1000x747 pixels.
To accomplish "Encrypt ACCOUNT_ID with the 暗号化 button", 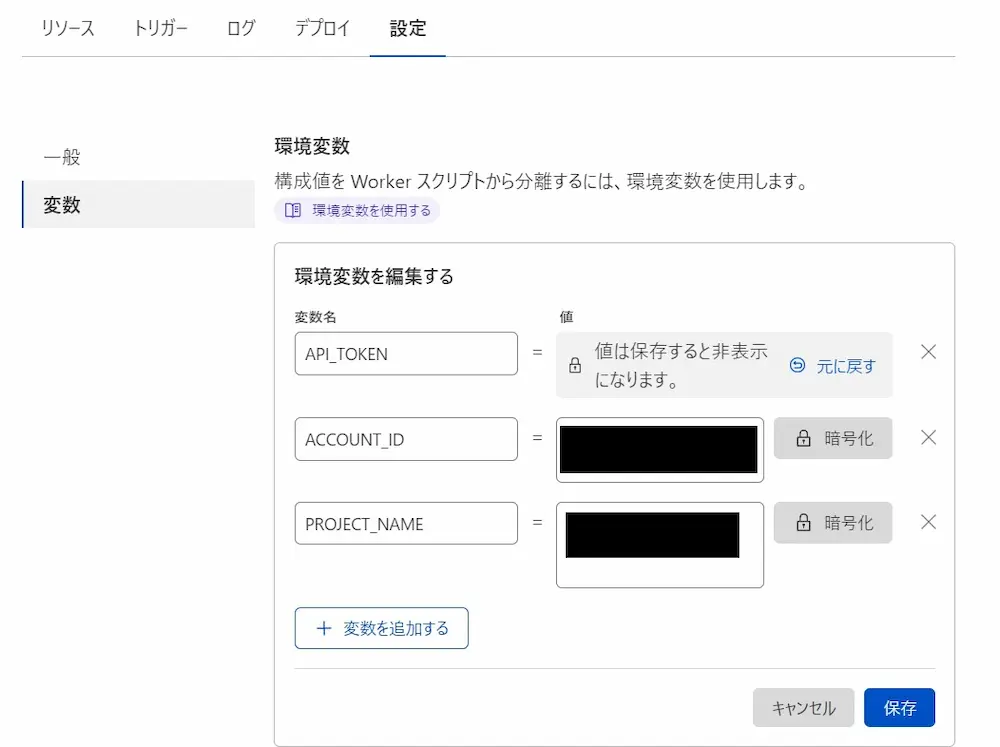I will [832, 438].
